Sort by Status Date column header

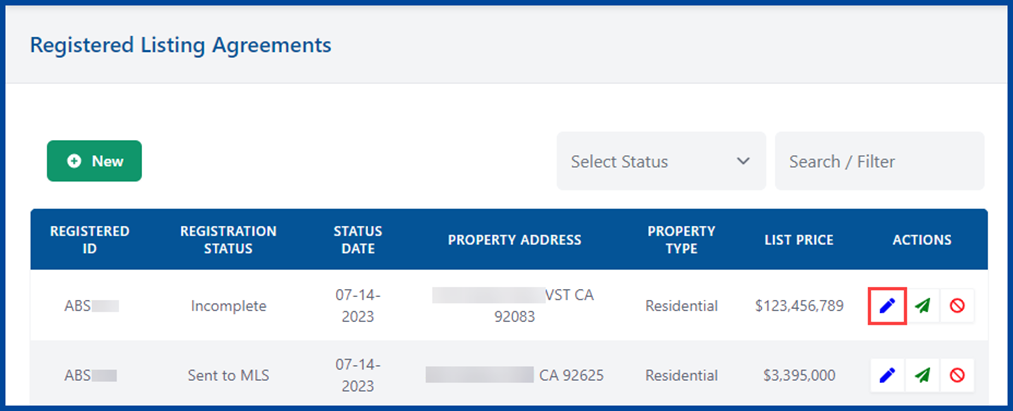tap(358, 239)
